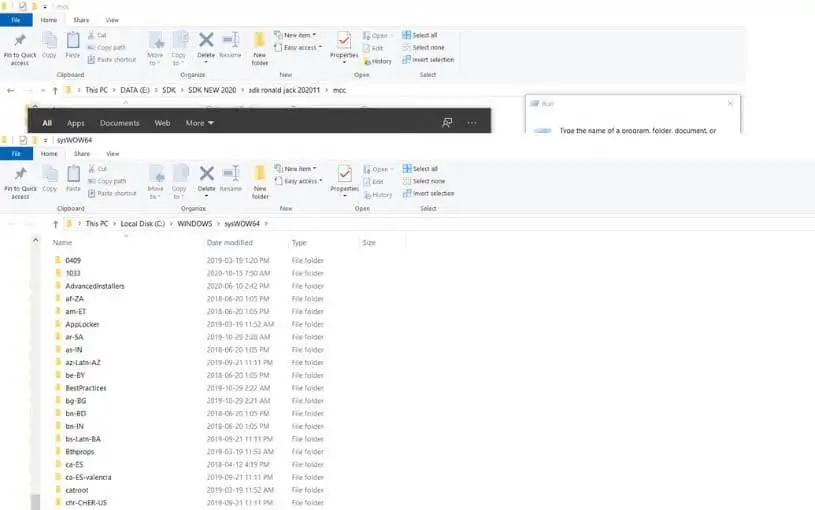This screenshot has width=815, height=510.
Task: Click Invert selection in sysWOW64 window
Action: pyautogui.click(x=428, y=193)
